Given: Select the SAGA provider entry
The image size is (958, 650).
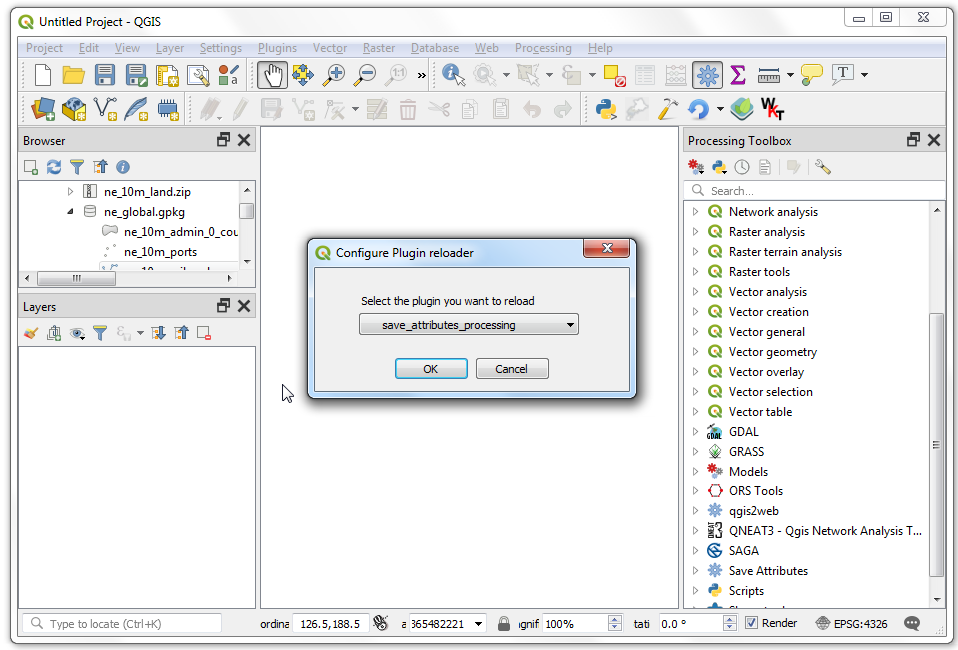Looking at the screenshot, I should click(x=744, y=550).
